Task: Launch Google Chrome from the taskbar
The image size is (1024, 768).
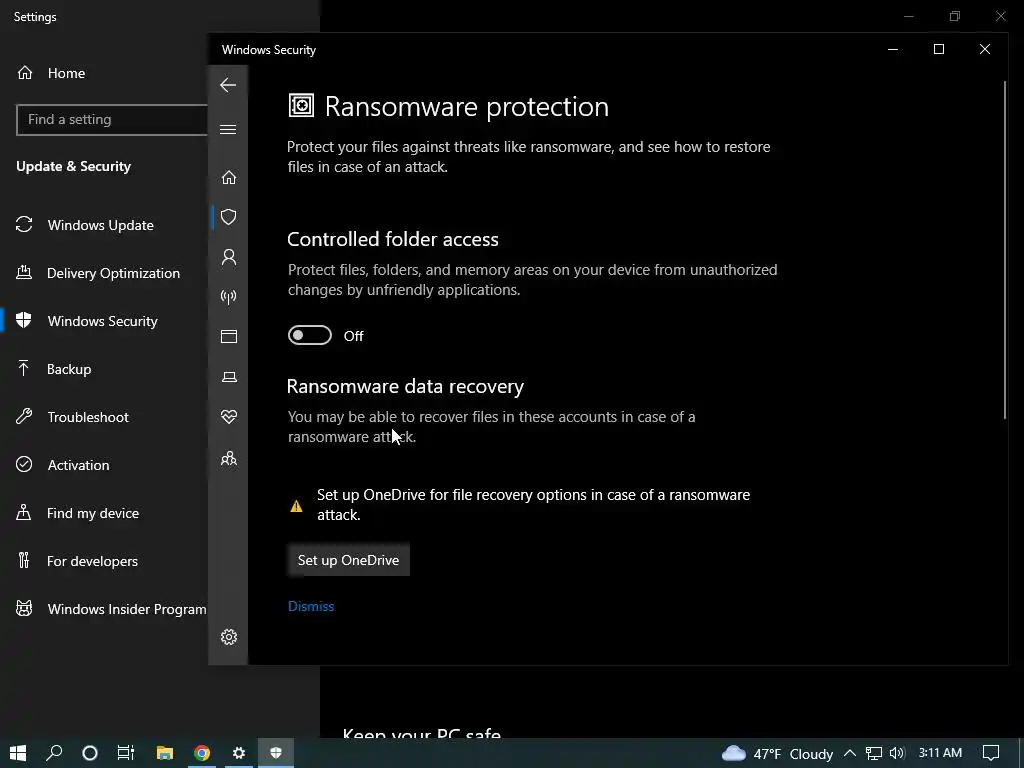Action: tap(202, 753)
